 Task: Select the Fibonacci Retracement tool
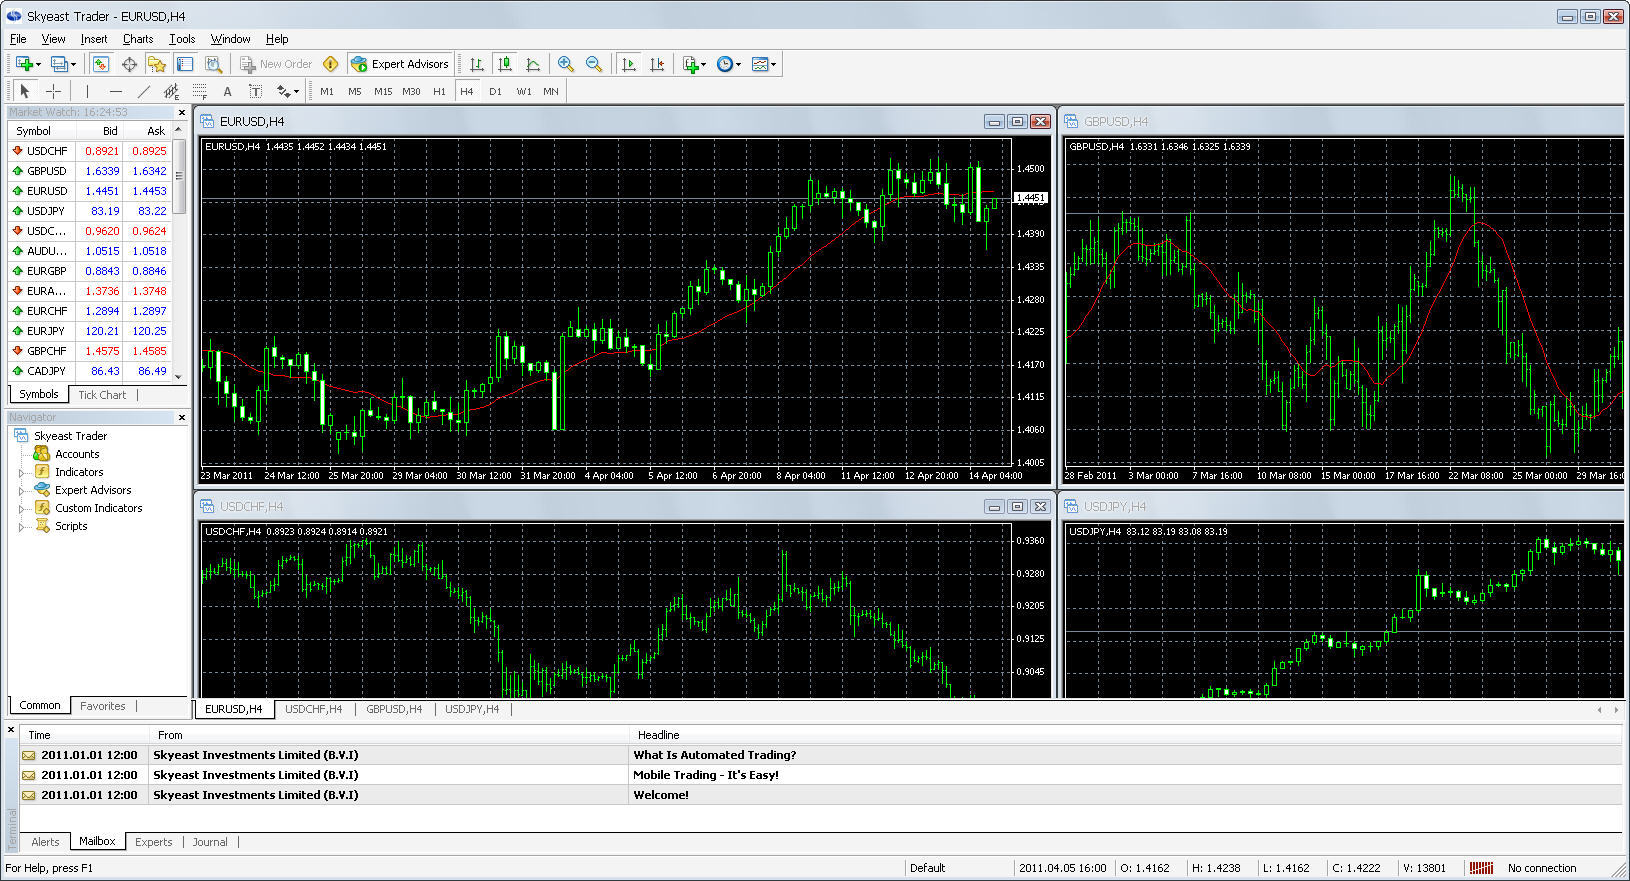pos(199,91)
